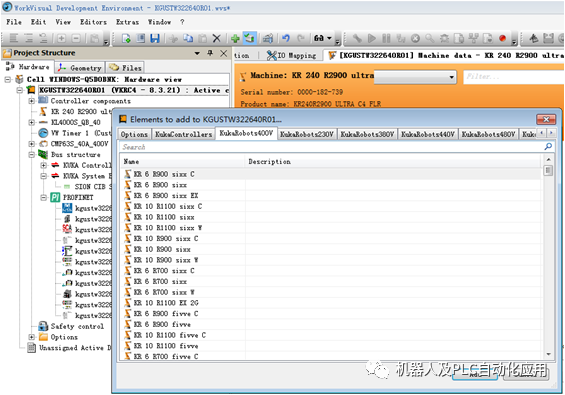Click the Search field in Elements dialog

coord(332,147)
